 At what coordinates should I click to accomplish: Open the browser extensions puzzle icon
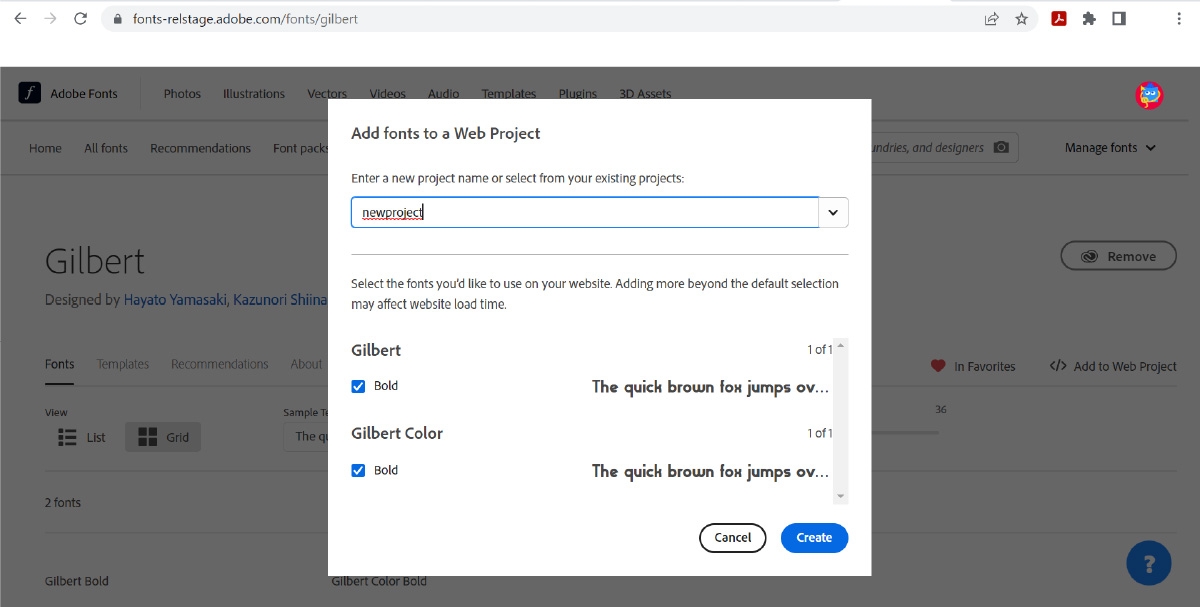[1089, 18]
